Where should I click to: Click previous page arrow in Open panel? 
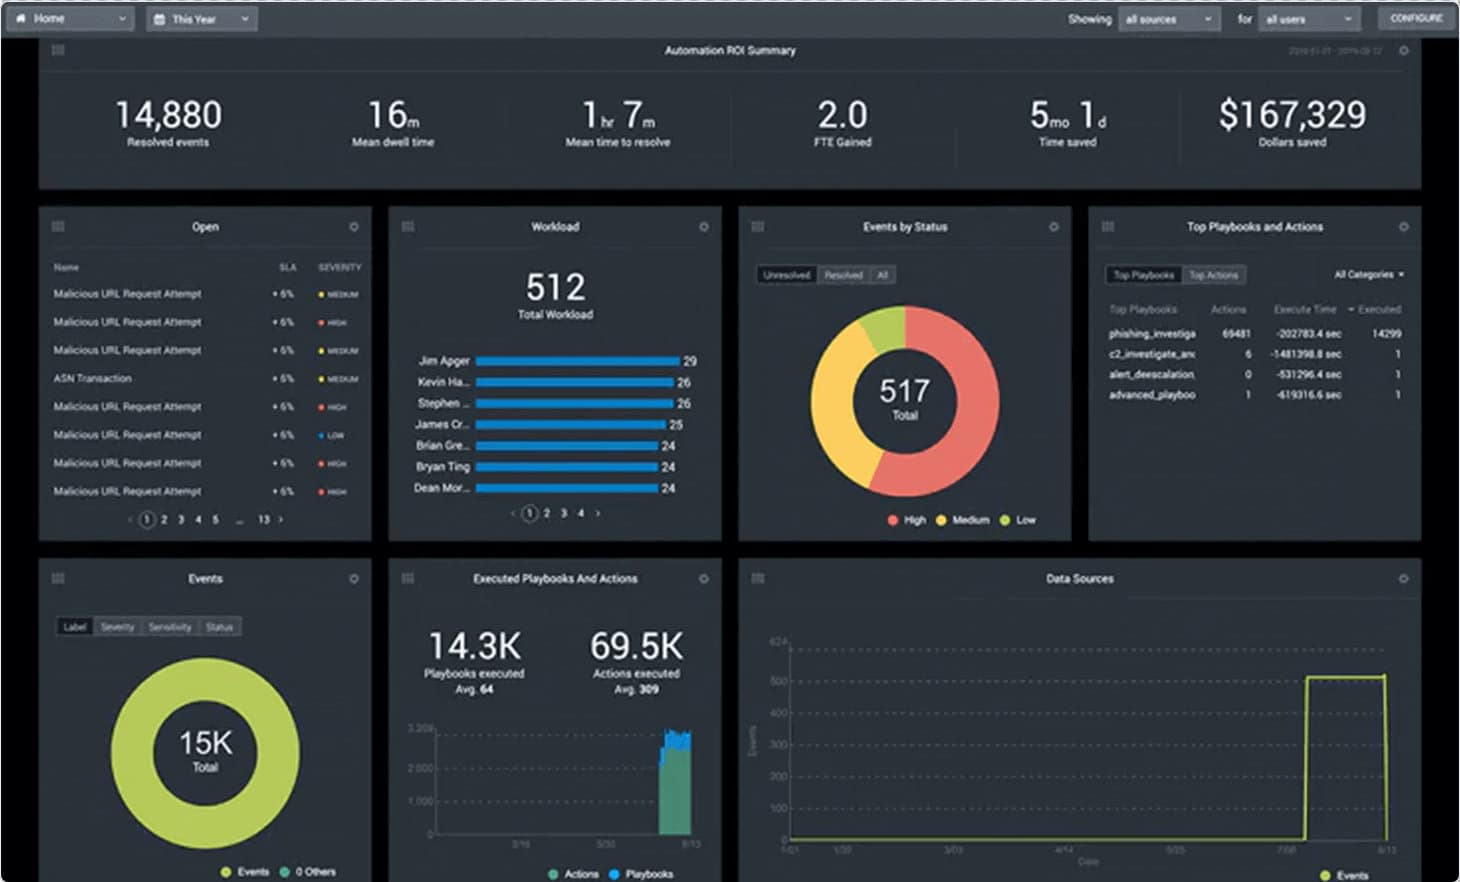130,520
